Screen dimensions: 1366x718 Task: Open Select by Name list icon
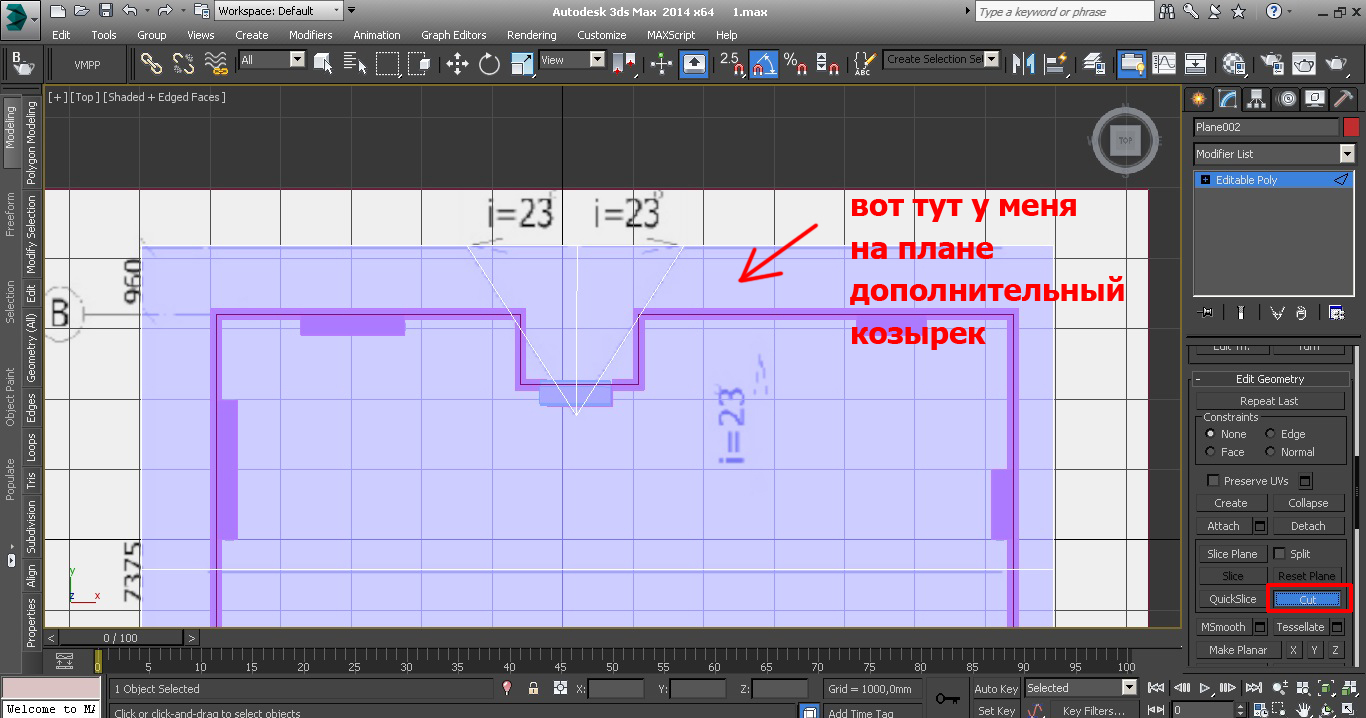[355, 64]
